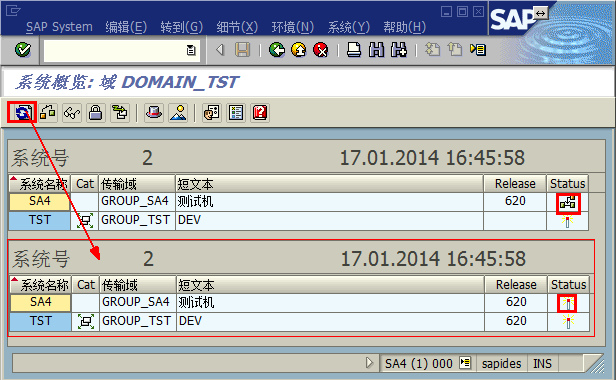
Task: Click GROUP_TST cell in upper table
Action: click(136, 220)
